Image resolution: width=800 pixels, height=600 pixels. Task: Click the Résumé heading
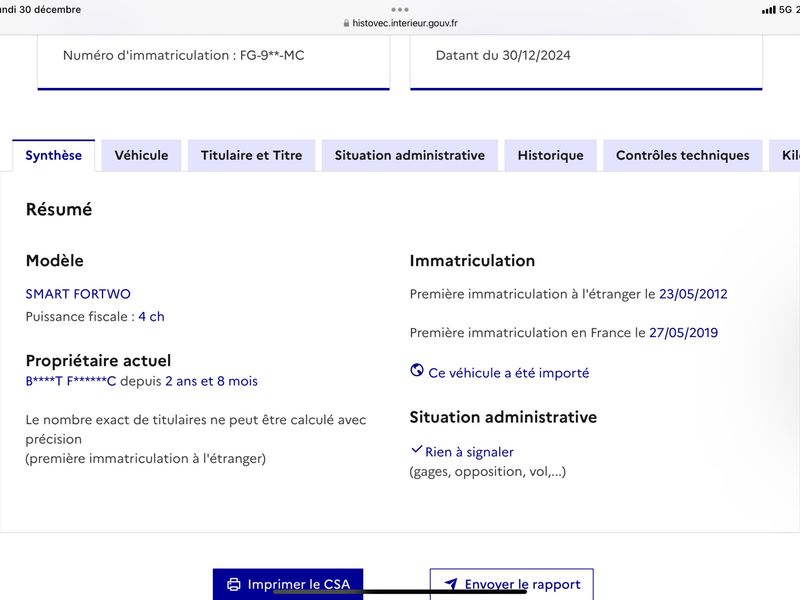coord(59,209)
